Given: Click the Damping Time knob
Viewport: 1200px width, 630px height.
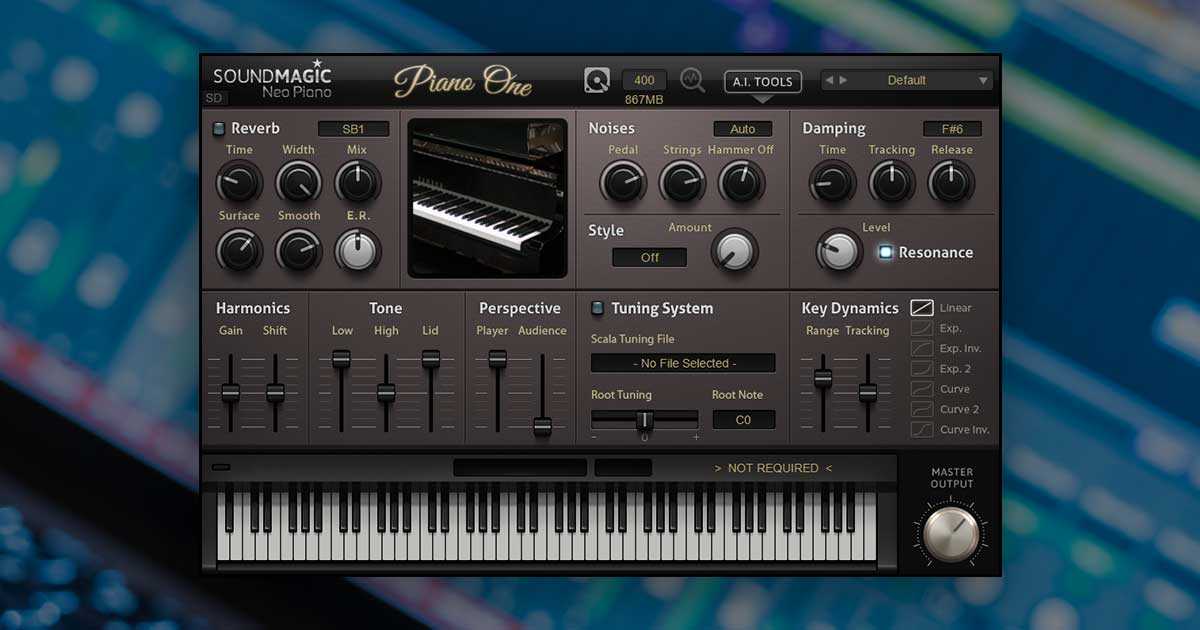Looking at the screenshot, I should 832,182.
